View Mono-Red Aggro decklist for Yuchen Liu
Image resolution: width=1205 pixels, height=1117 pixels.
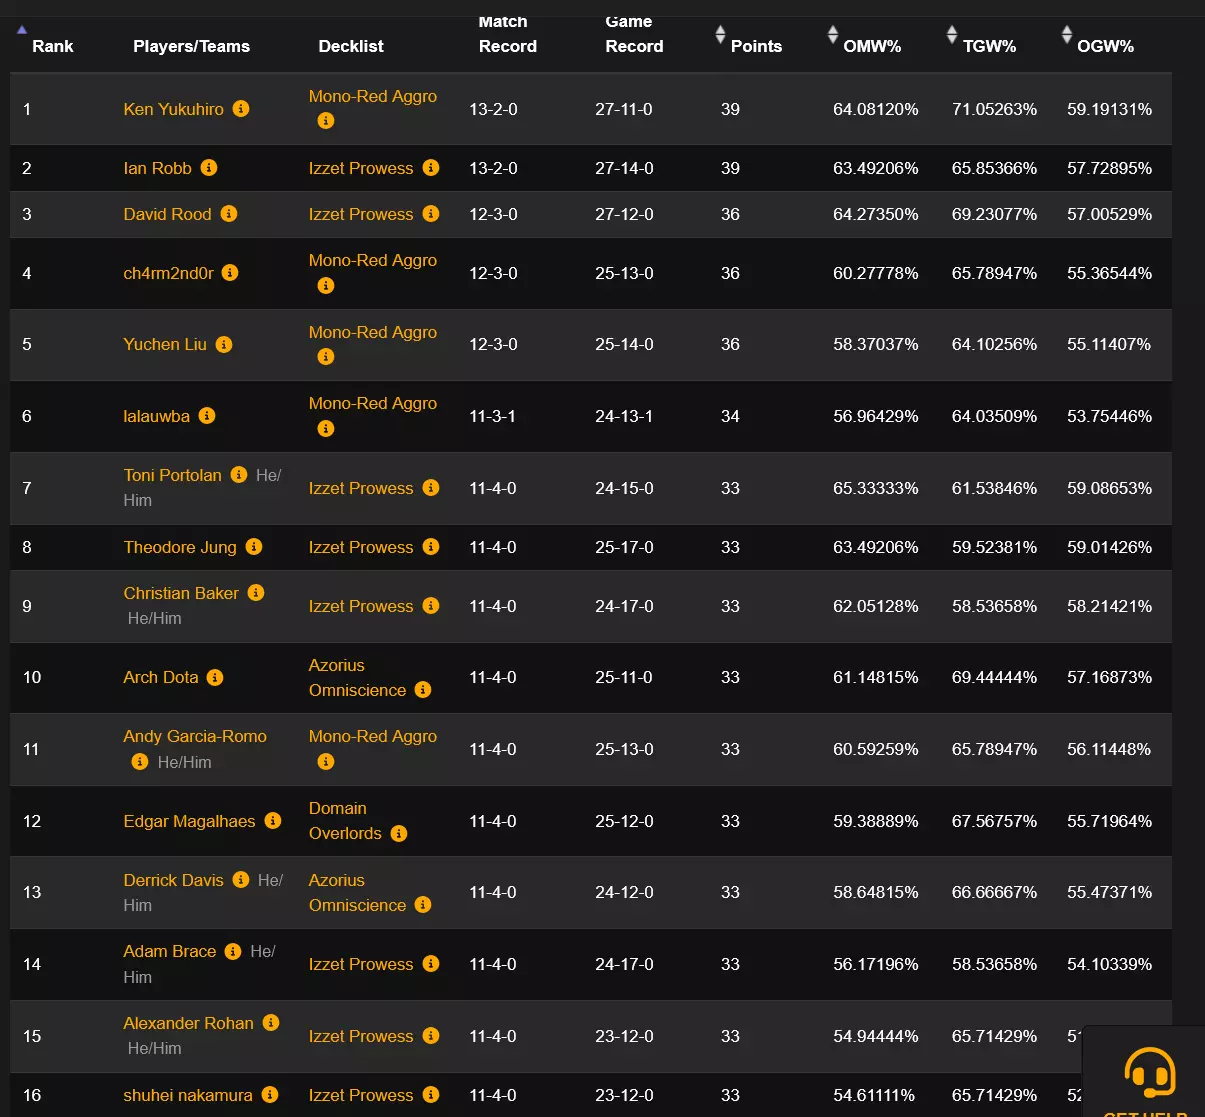[x=373, y=332]
